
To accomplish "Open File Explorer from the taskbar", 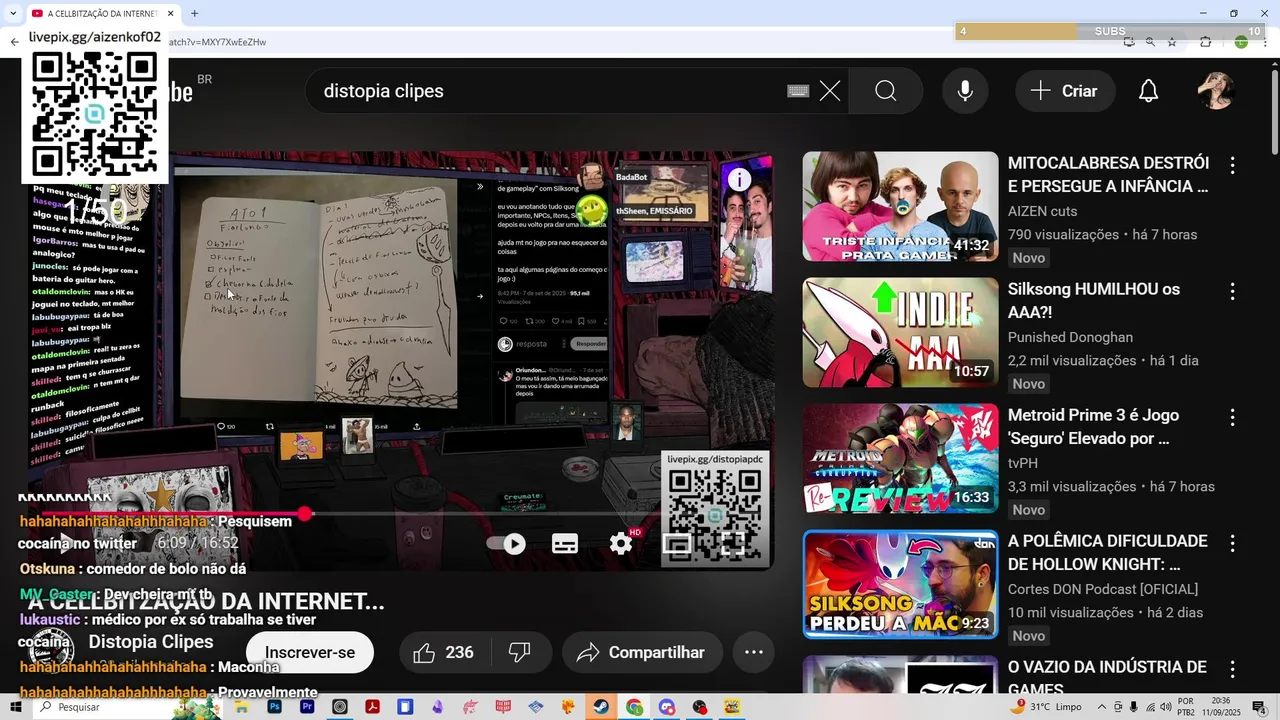I will 241,707.
